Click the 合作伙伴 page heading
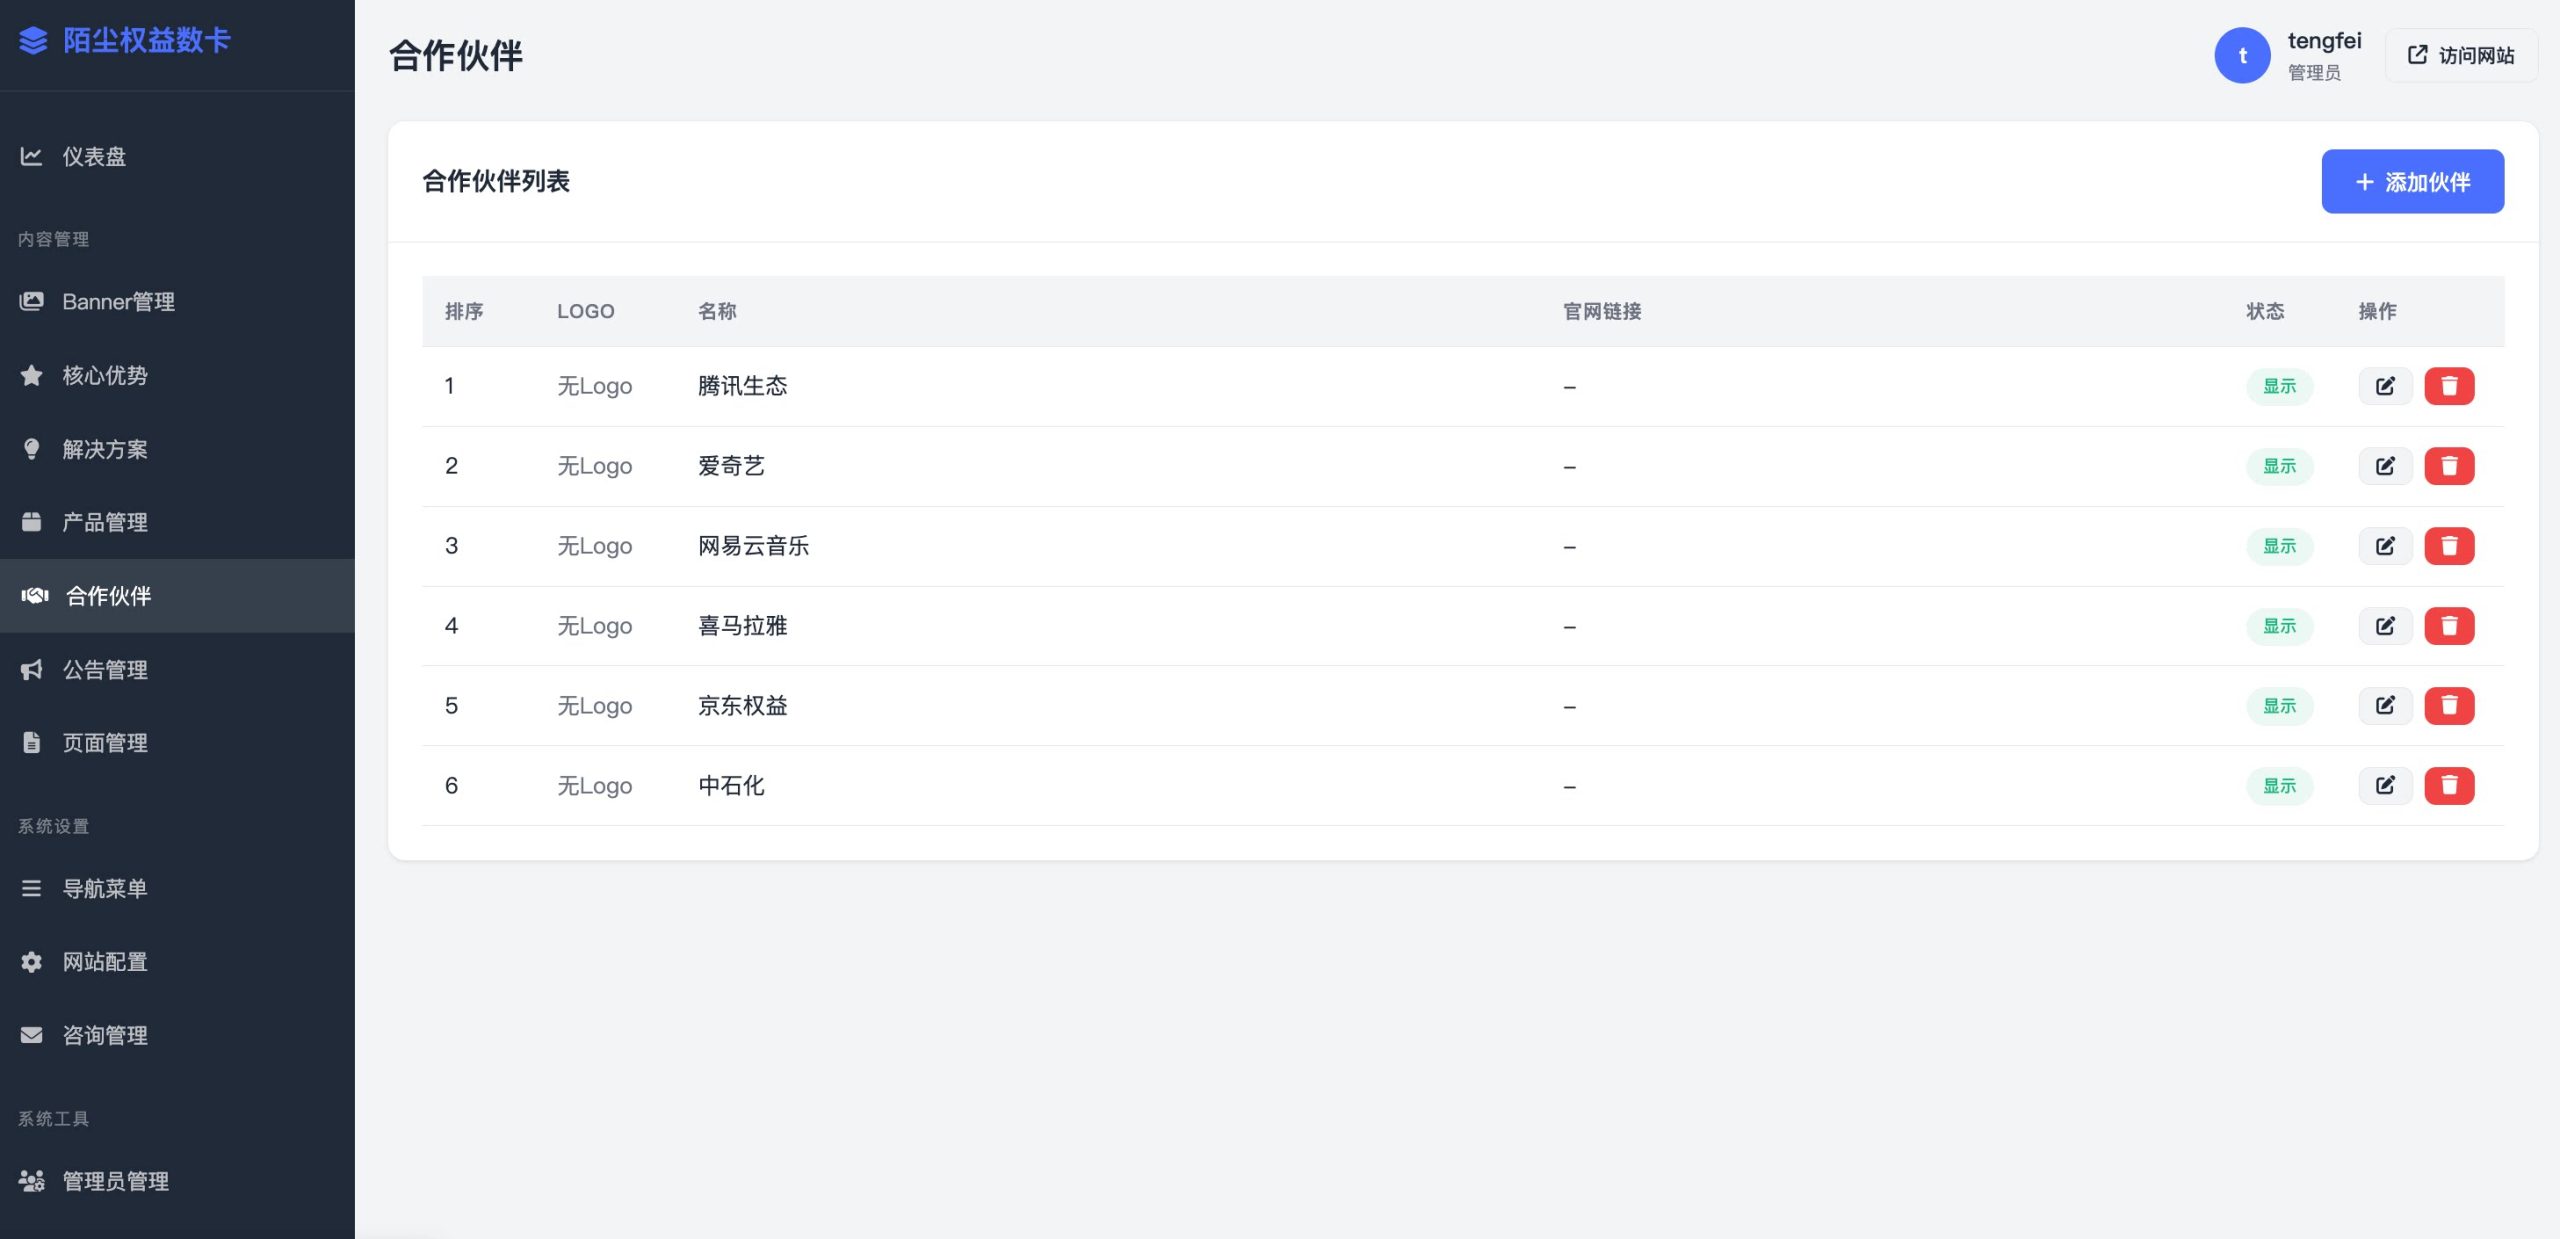 tap(456, 56)
